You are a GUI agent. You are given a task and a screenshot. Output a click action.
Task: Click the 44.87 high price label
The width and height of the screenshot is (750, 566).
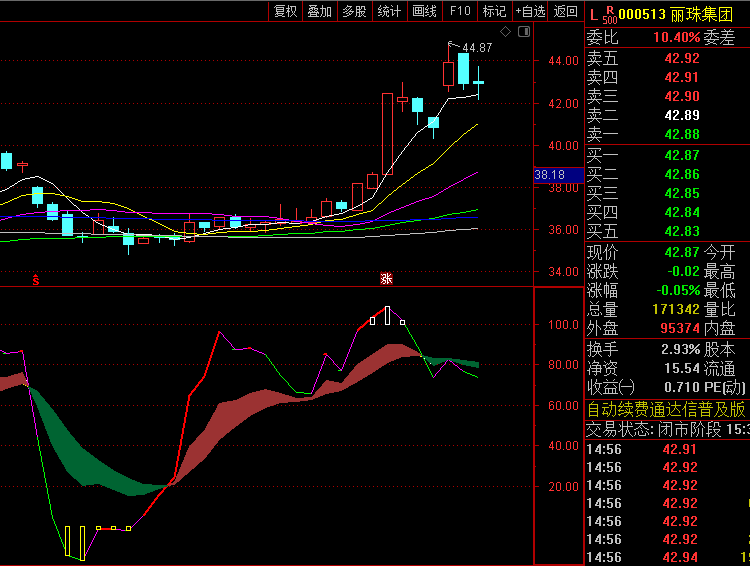coord(477,48)
